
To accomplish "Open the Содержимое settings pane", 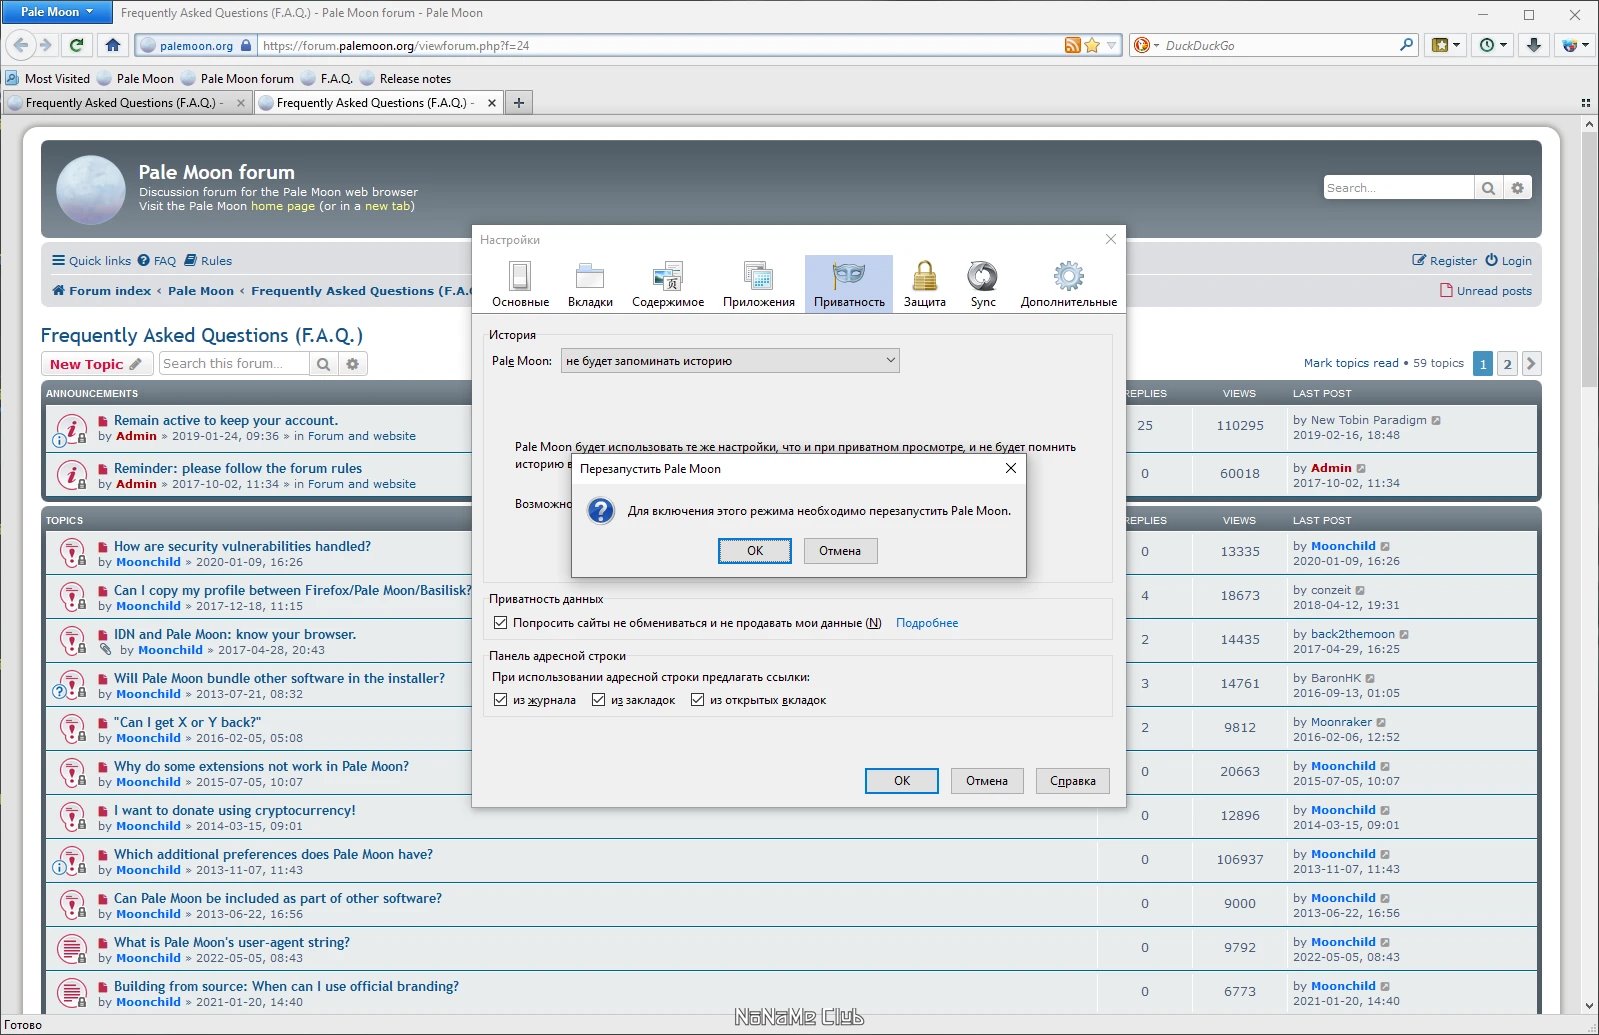I will click(x=668, y=284).
